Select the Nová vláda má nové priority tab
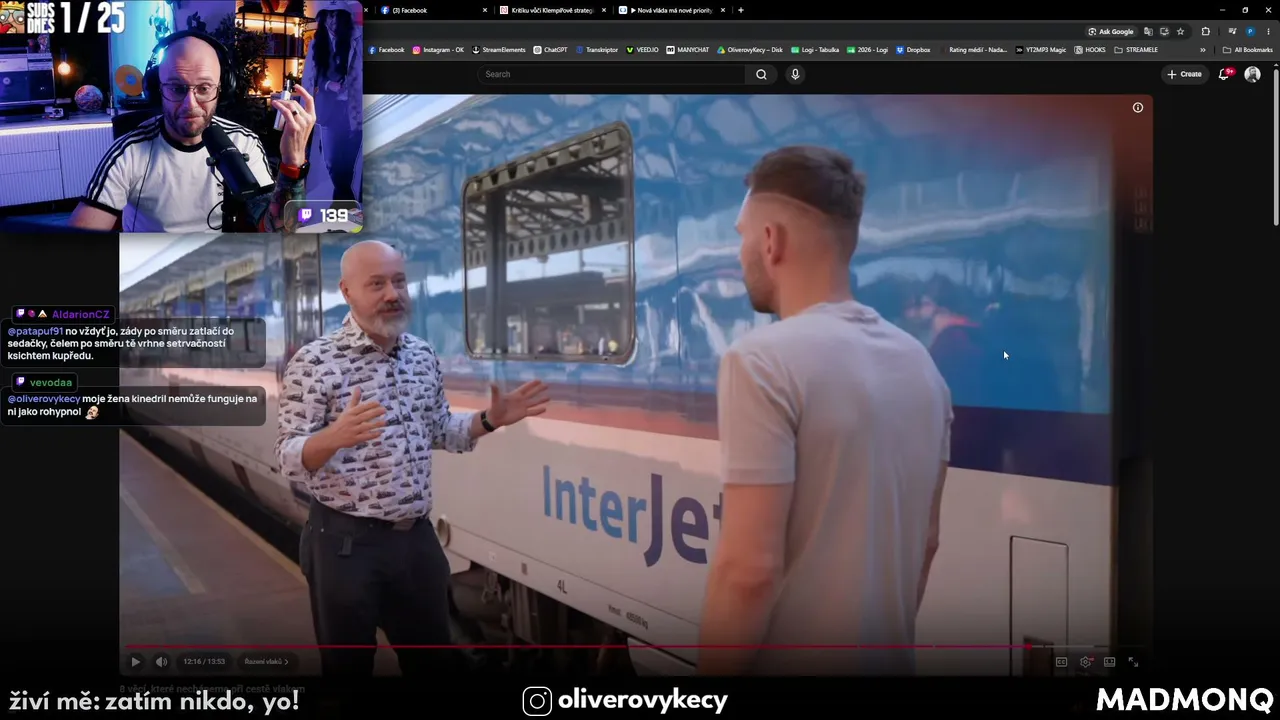Screen dimensions: 1280x720 (671, 10)
